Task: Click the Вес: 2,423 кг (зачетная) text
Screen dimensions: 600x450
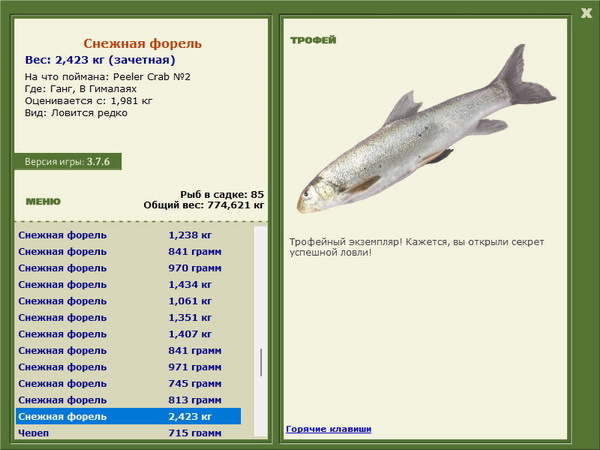Action: coord(100,60)
